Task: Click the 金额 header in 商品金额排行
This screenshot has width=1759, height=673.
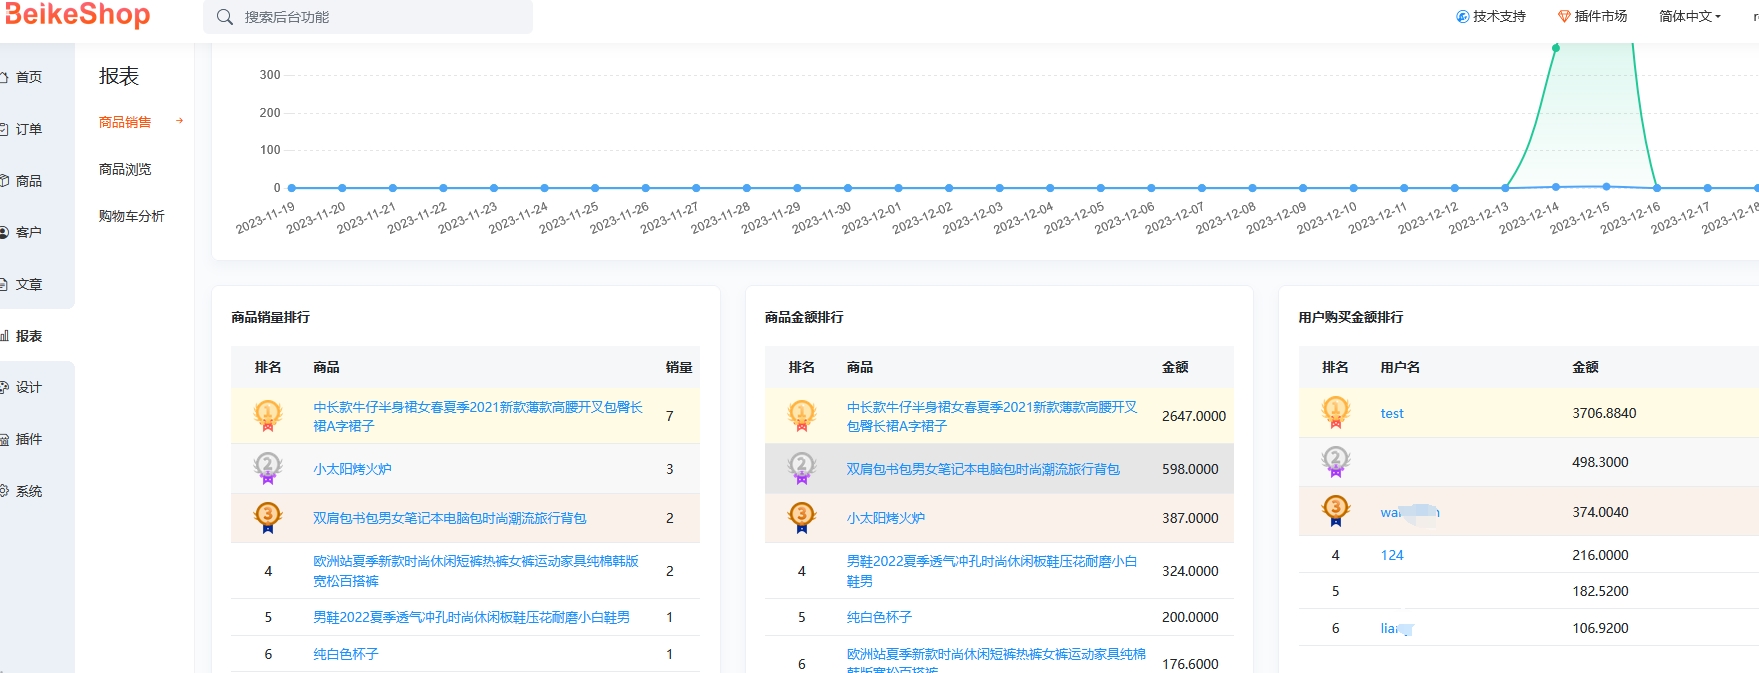Action: tap(1175, 367)
